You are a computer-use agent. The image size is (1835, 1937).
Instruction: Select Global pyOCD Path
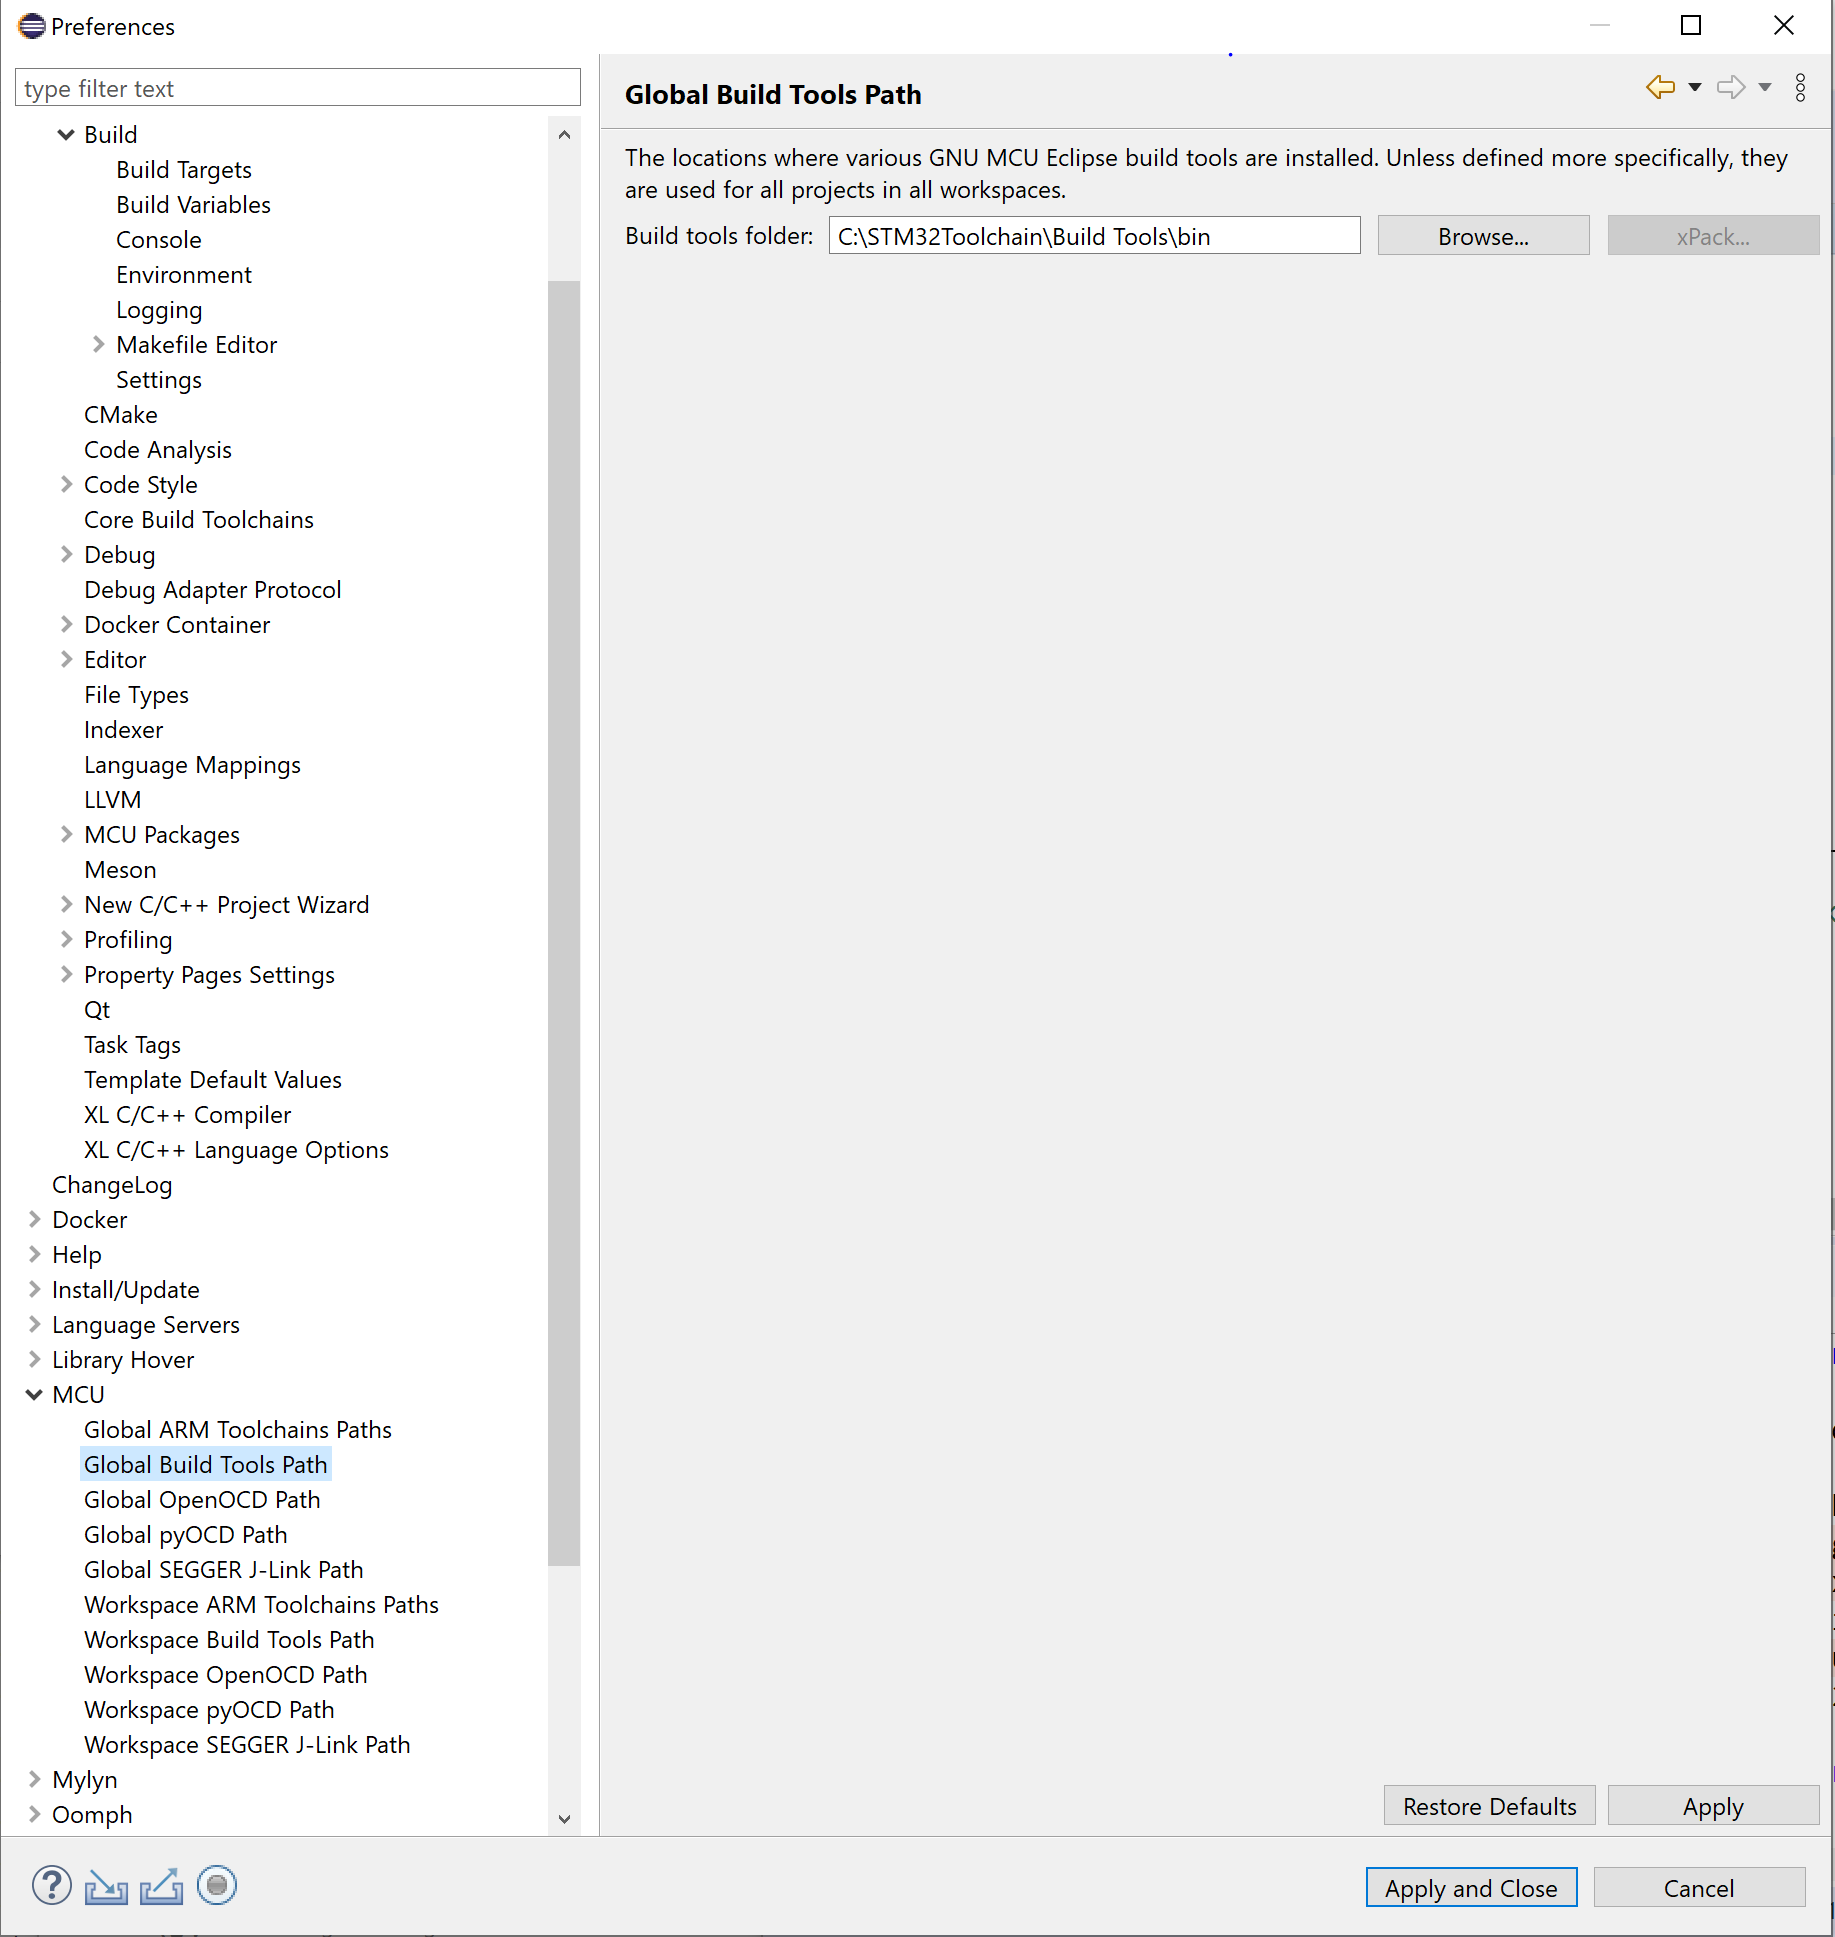pos(186,1534)
